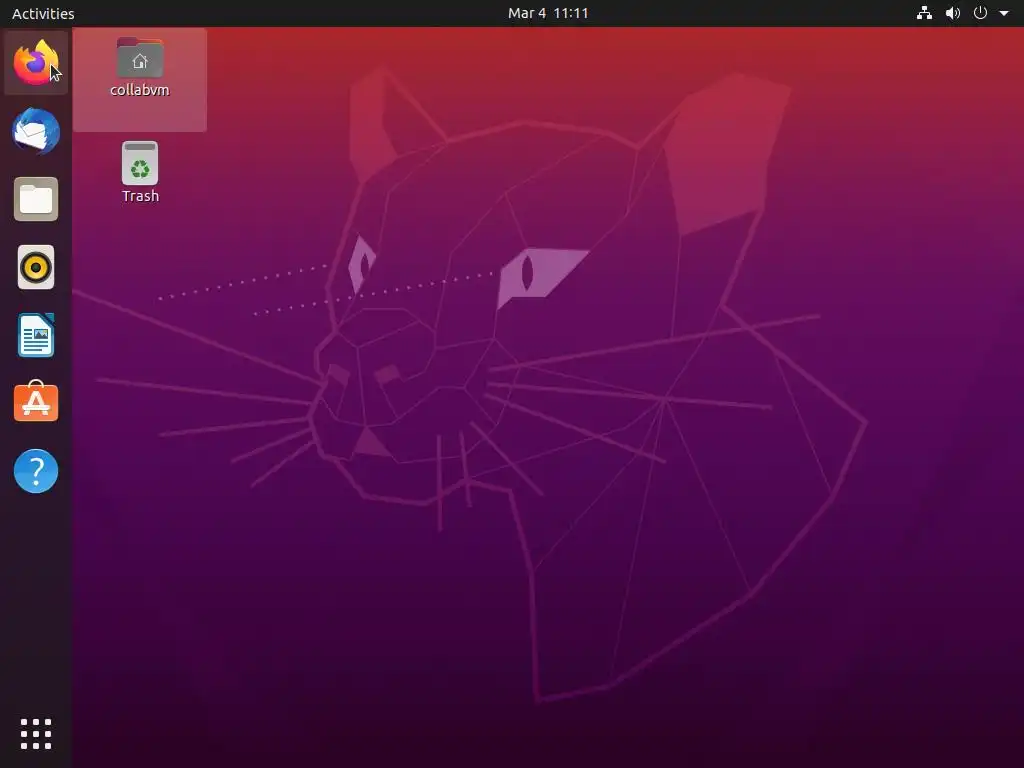
Task: Show Applications grid
Action: pyautogui.click(x=36, y=734)
